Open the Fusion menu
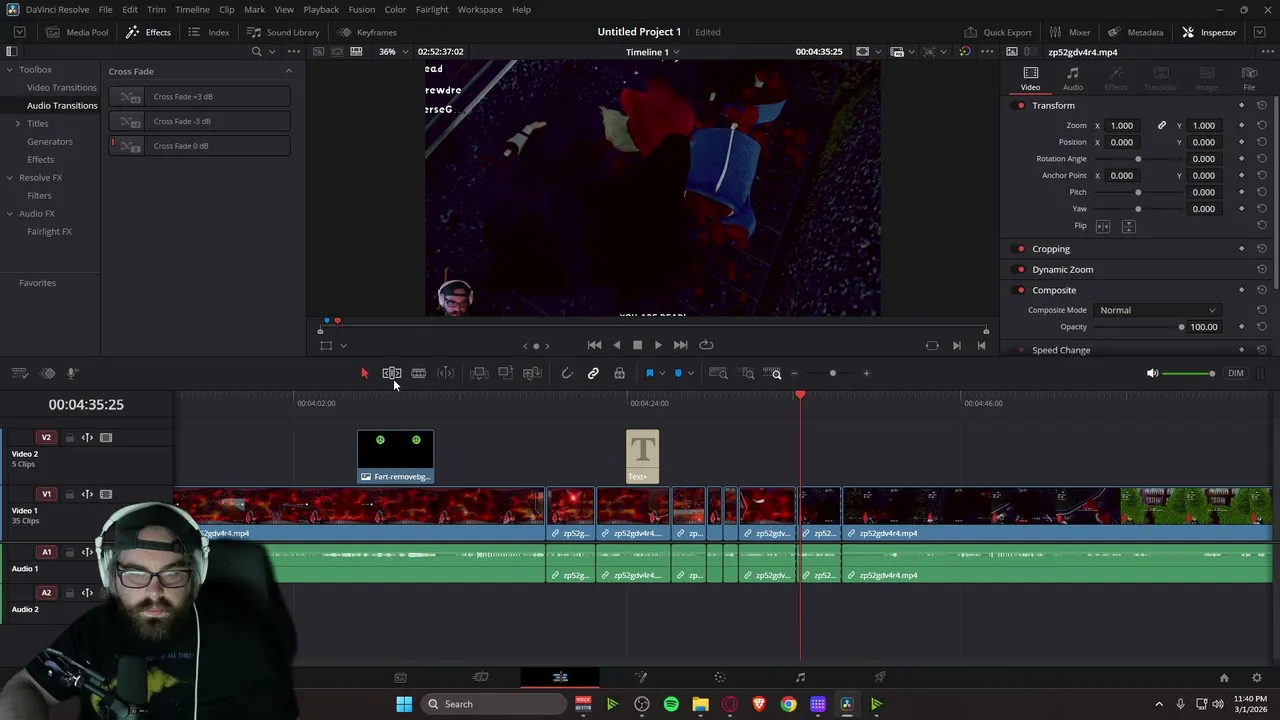Image resolution: width=1280 pixels, height=720 pixels. [x=362, y=9]
